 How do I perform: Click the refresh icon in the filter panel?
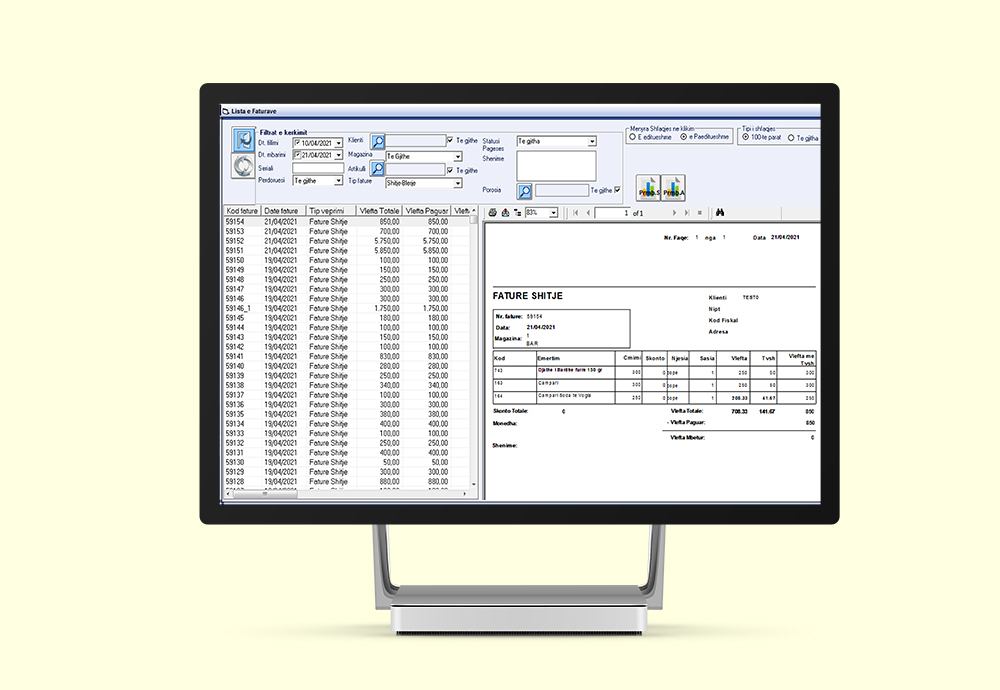click(241, 166)
